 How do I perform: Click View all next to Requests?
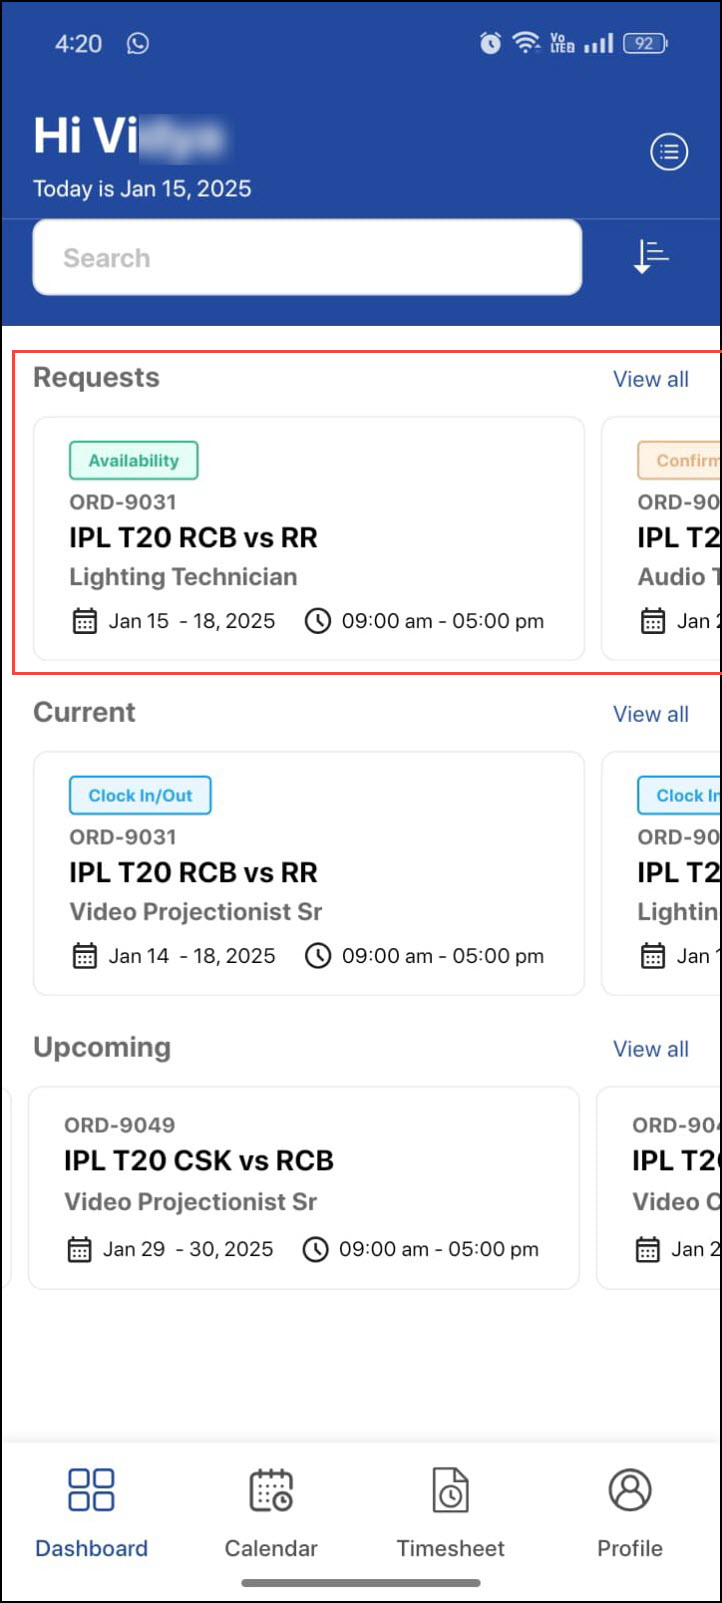tap(651, 379)
